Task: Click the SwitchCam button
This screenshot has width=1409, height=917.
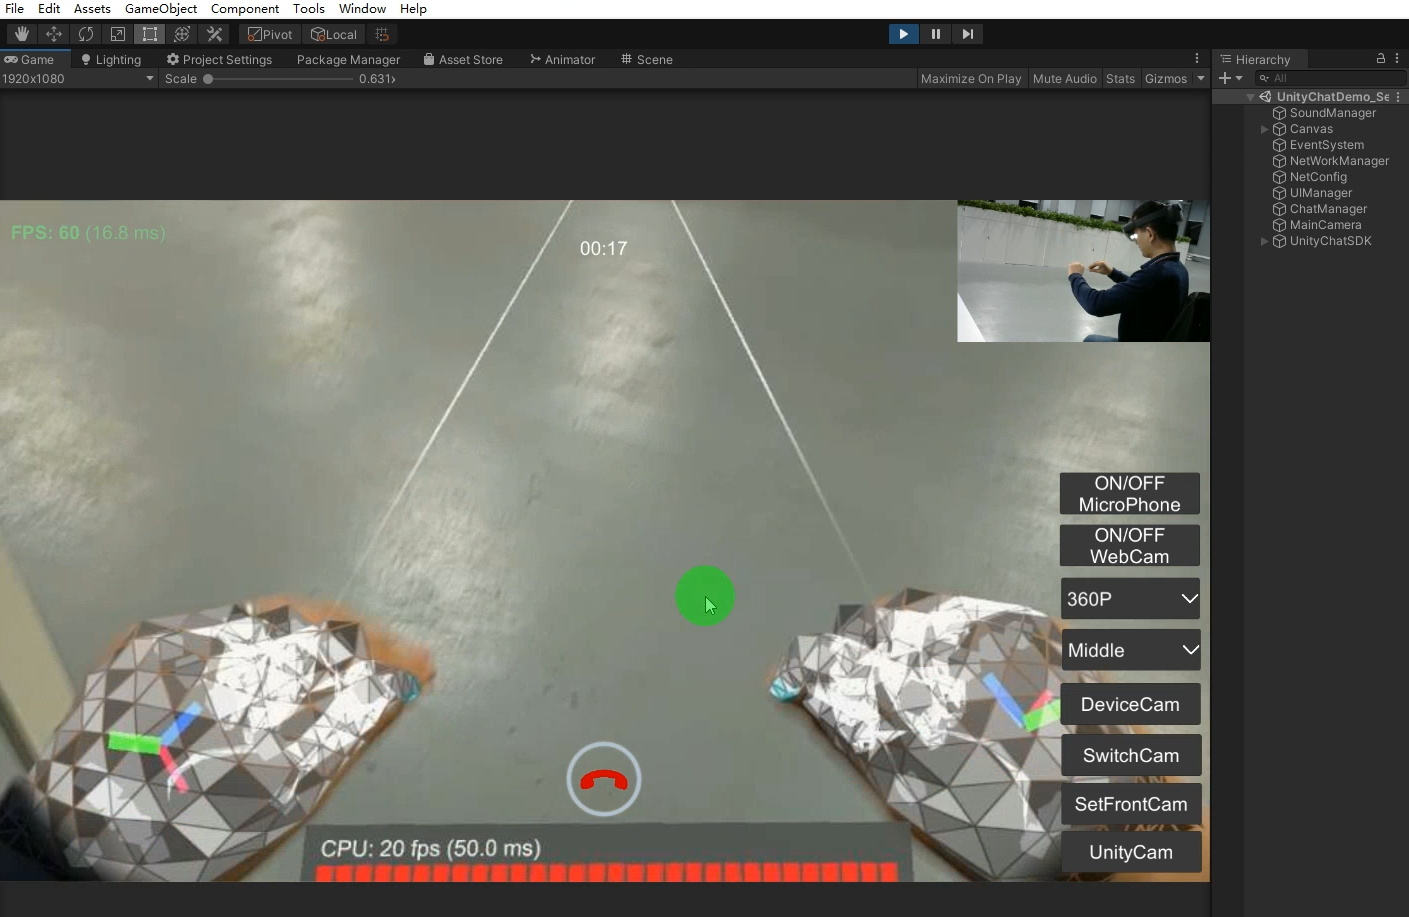Action: pyautogui.click(x=1131, y=756)
